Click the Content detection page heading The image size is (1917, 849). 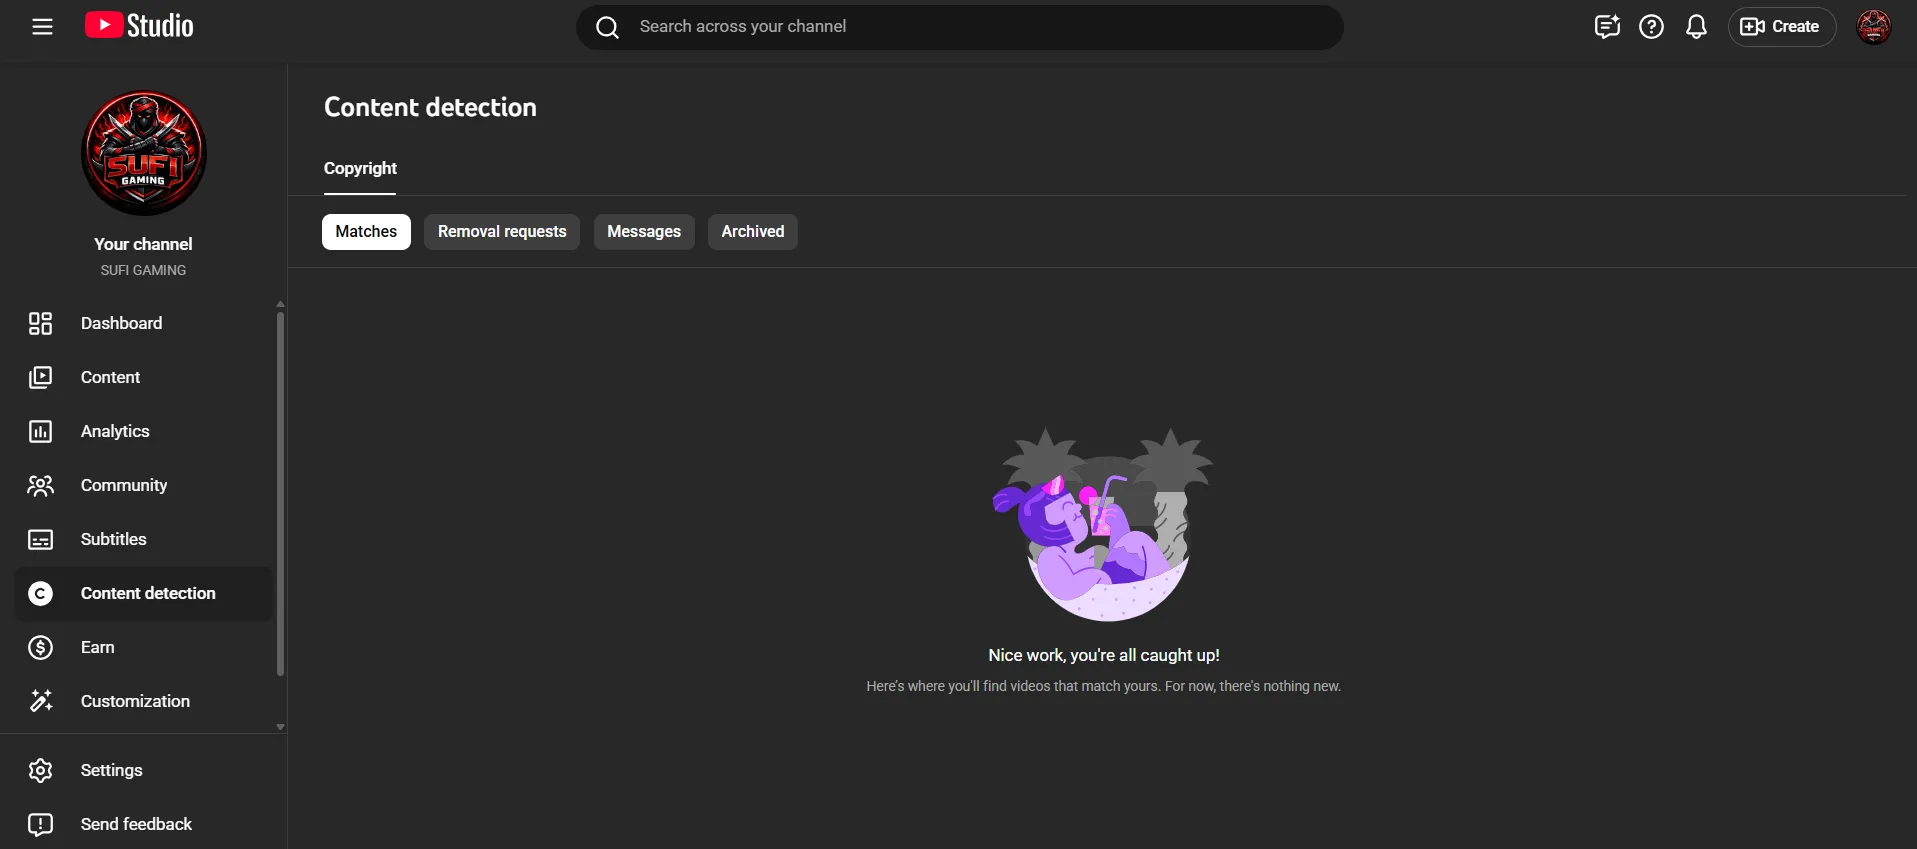(x=430, y=107)
